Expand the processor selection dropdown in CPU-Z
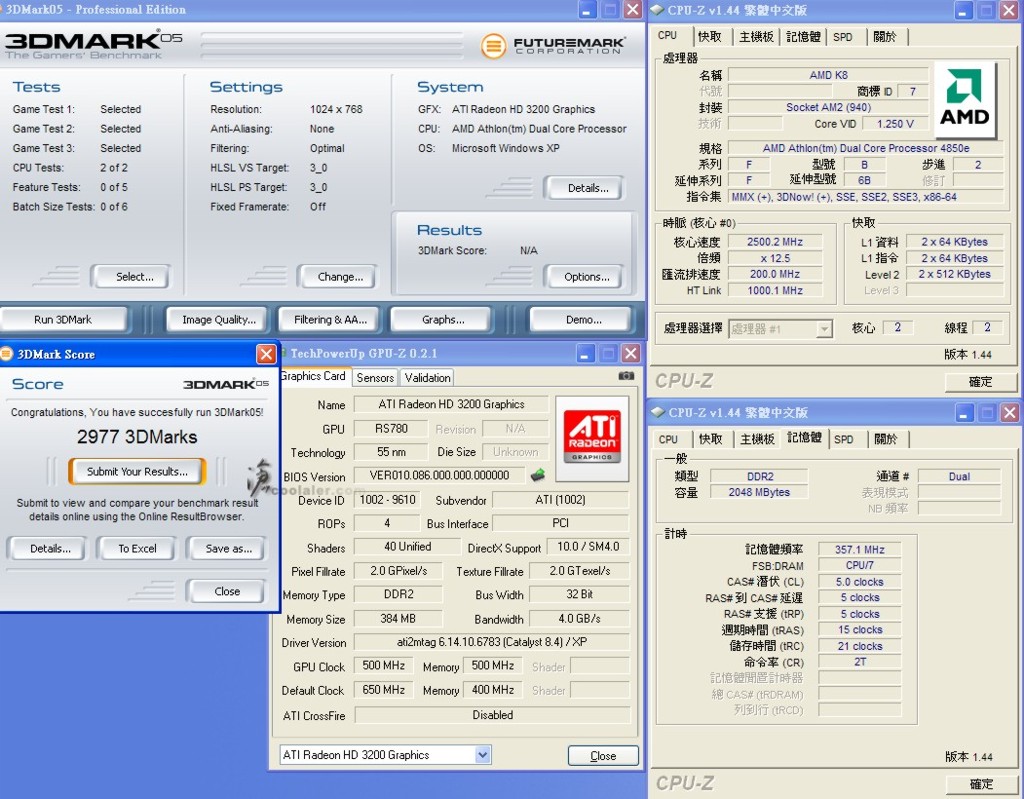The width and height of the screenshot is (1024, 799). tap(825, 329)
